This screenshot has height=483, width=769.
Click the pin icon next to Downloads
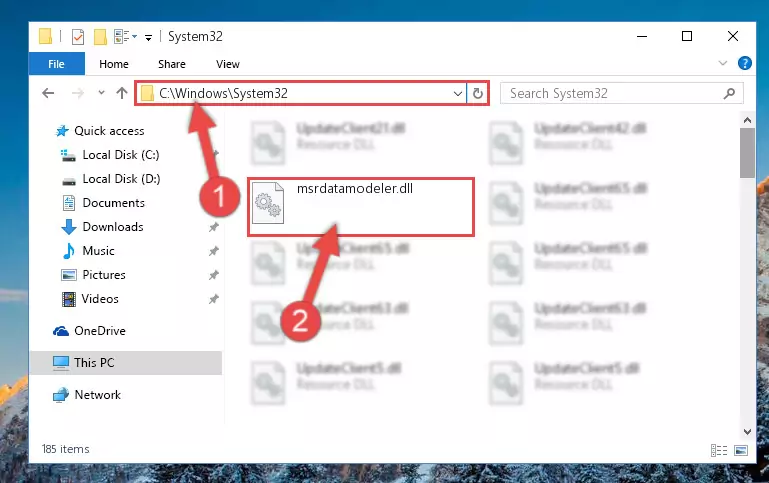click(x=213, y=227)
